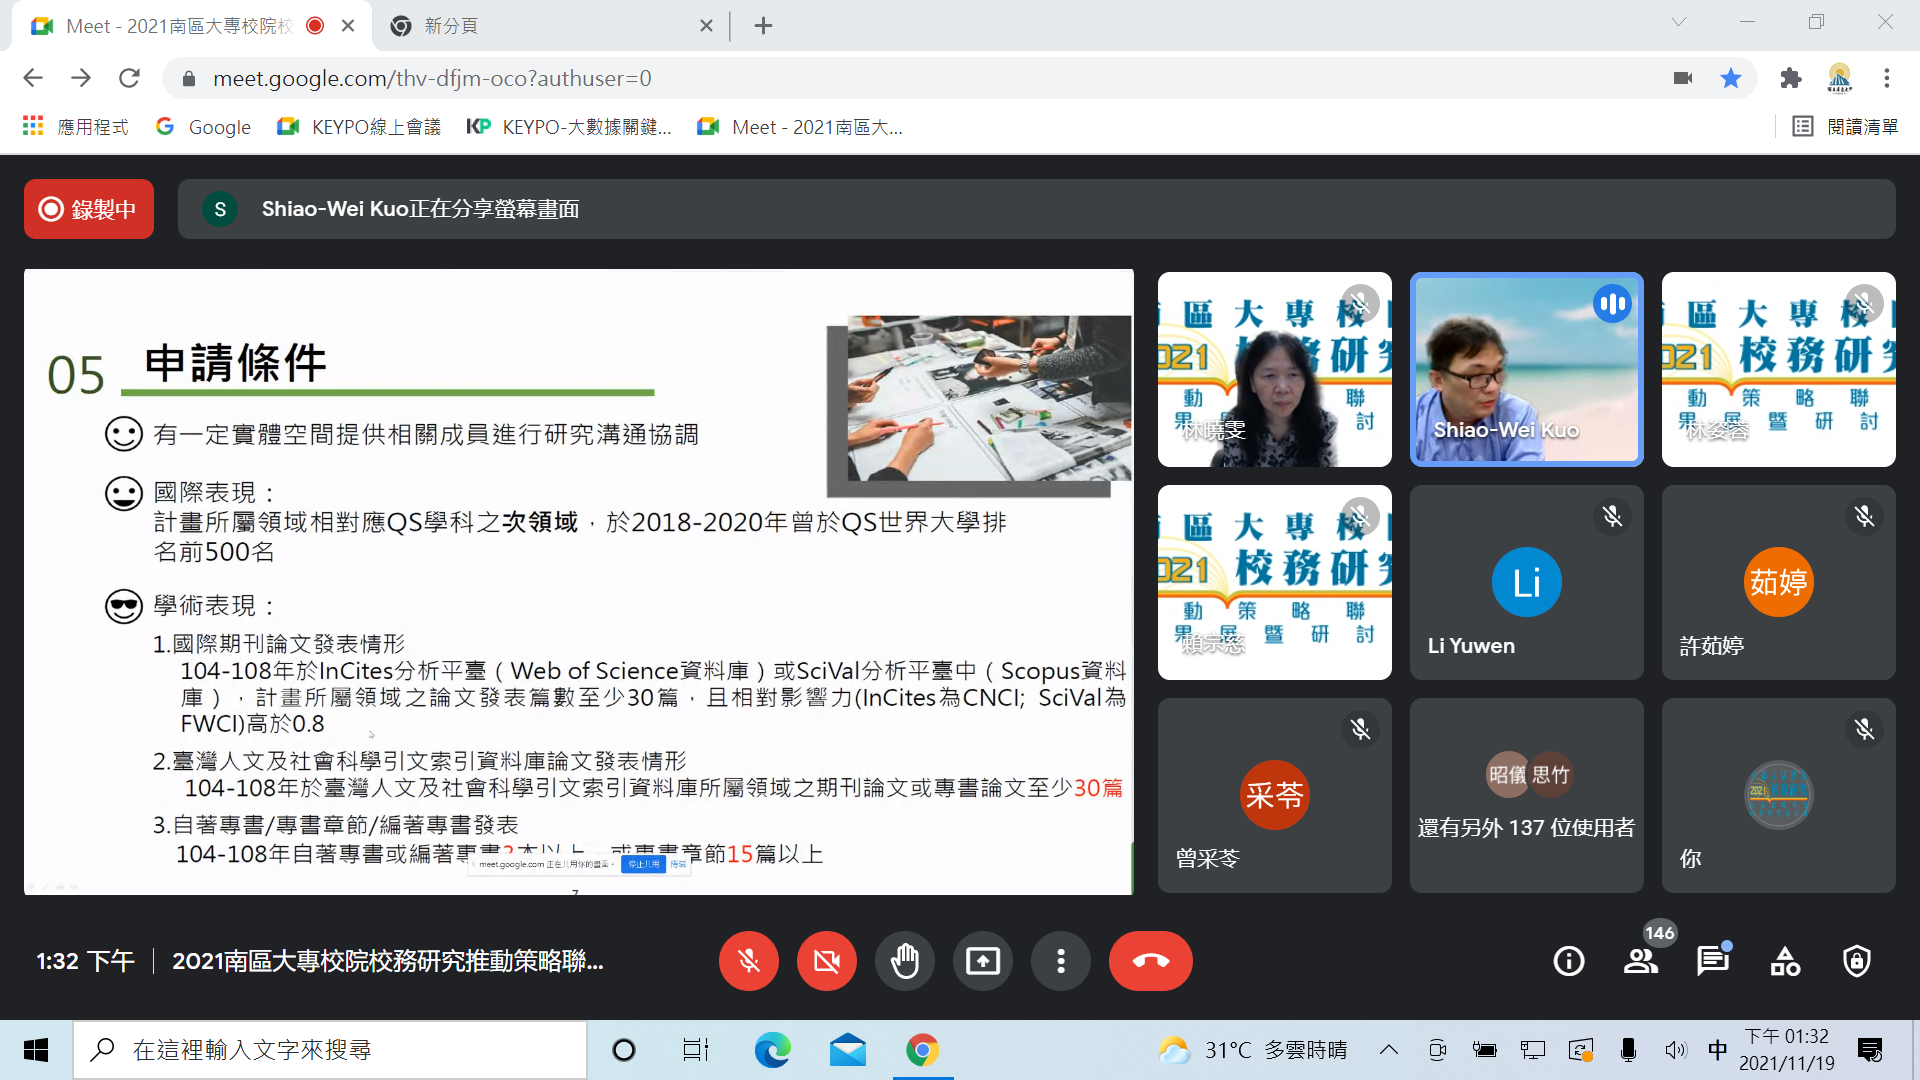Open host controls shield lock icon
The image size is (1920, 1080).
pyautogui.click(x=1857, y=961)
